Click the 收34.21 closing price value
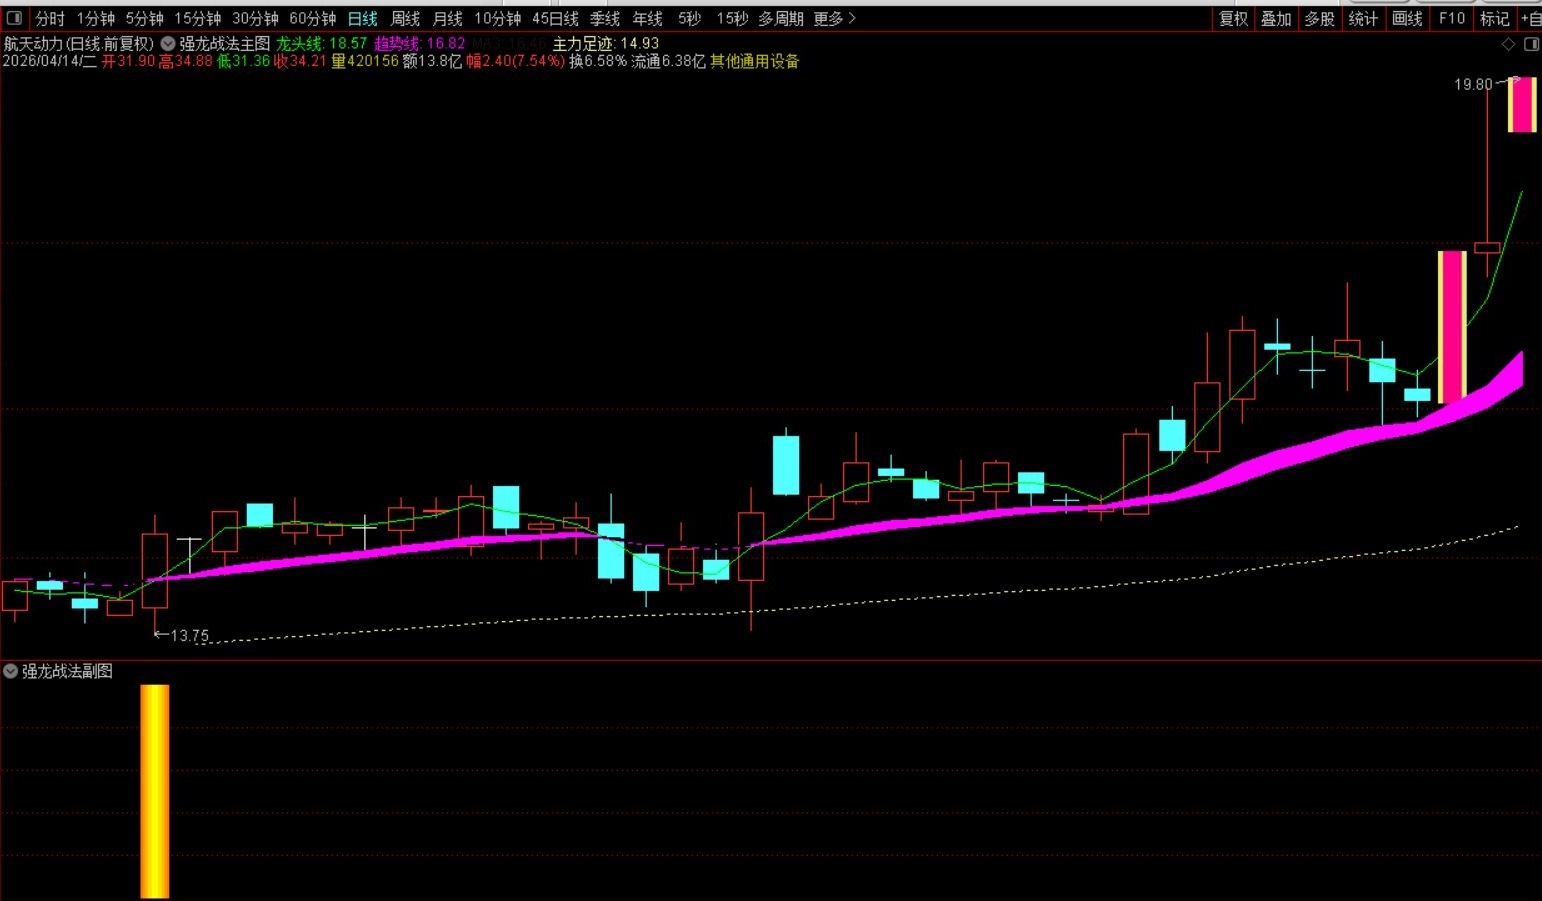The width and height of the screenshot is (1542, 901). click(x=300, y=61)
